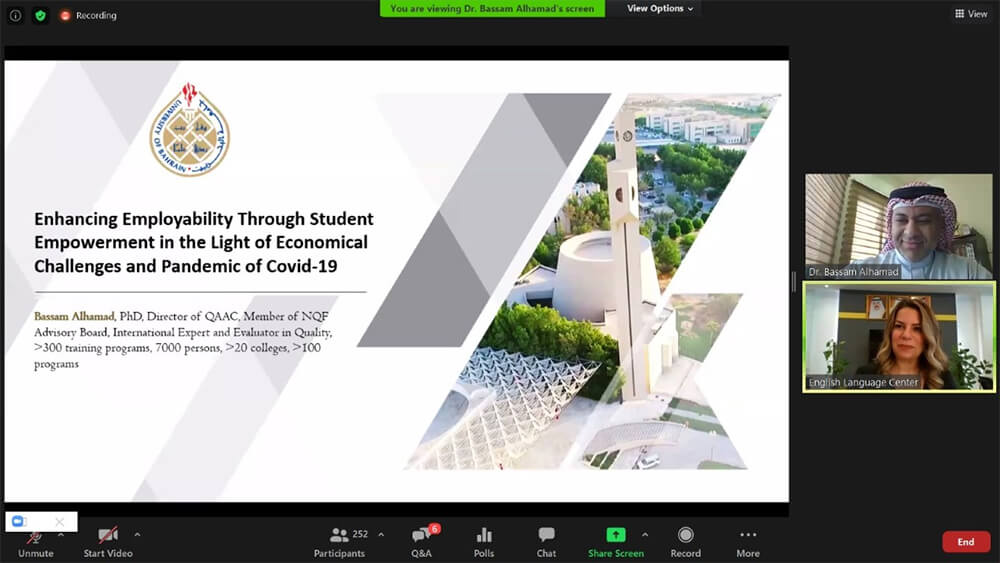Click the red End button
This screenshot has width=1000, height=563.
965,542
